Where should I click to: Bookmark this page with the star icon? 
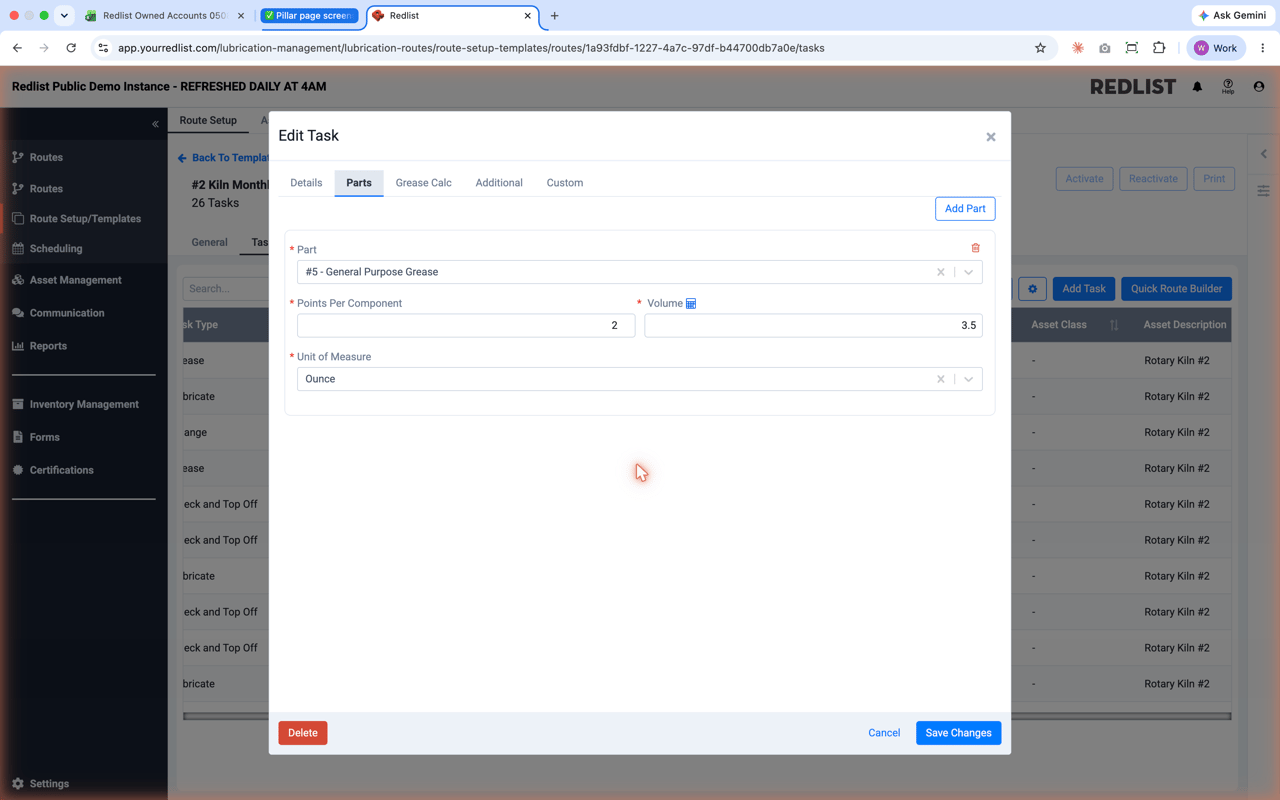1040,48
